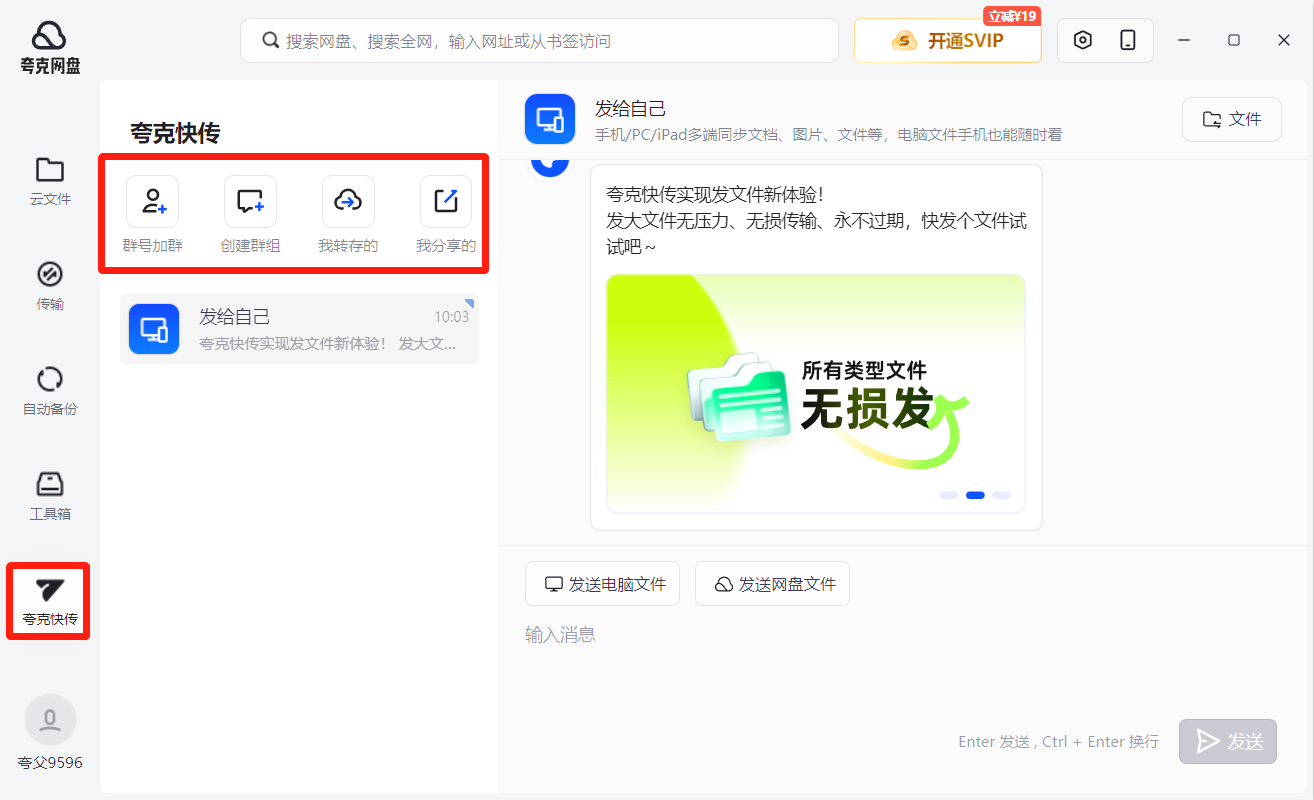This screenshot has height=800, width=1314.
Task: Click the 发送 send button
Action: (1227, 741)
